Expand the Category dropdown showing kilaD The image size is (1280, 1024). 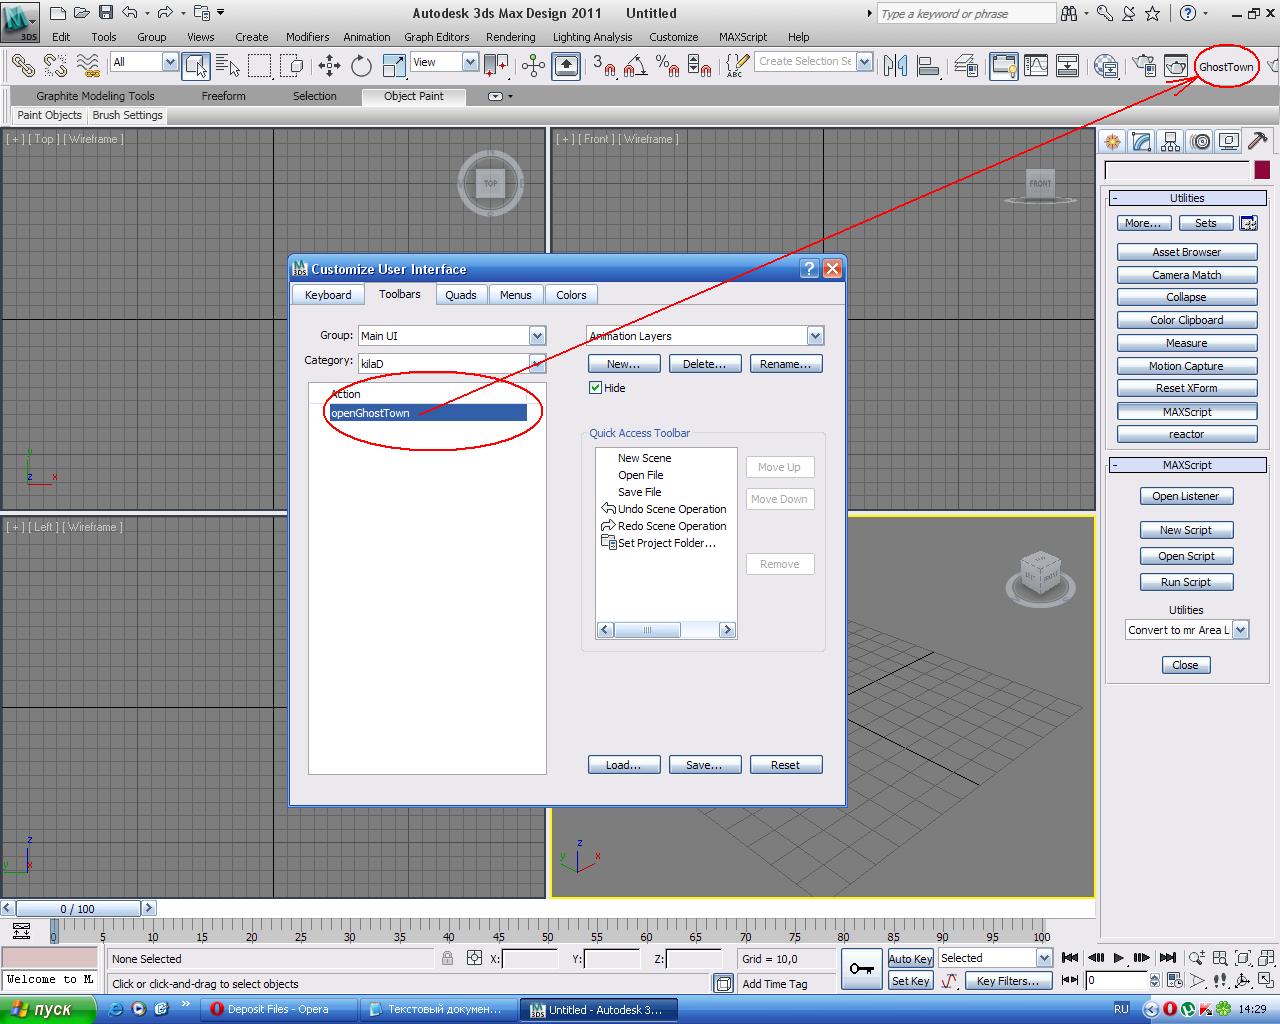tap(537, 363)
